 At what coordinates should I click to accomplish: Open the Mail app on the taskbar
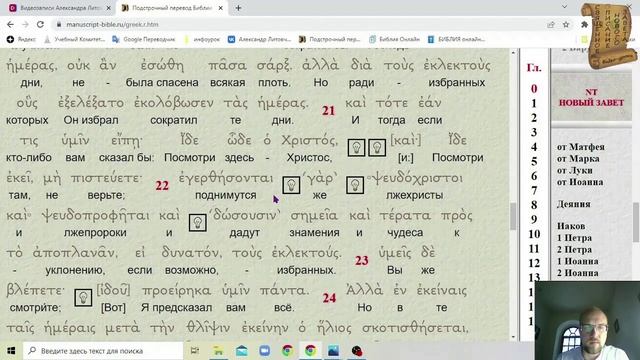[242, 351]
